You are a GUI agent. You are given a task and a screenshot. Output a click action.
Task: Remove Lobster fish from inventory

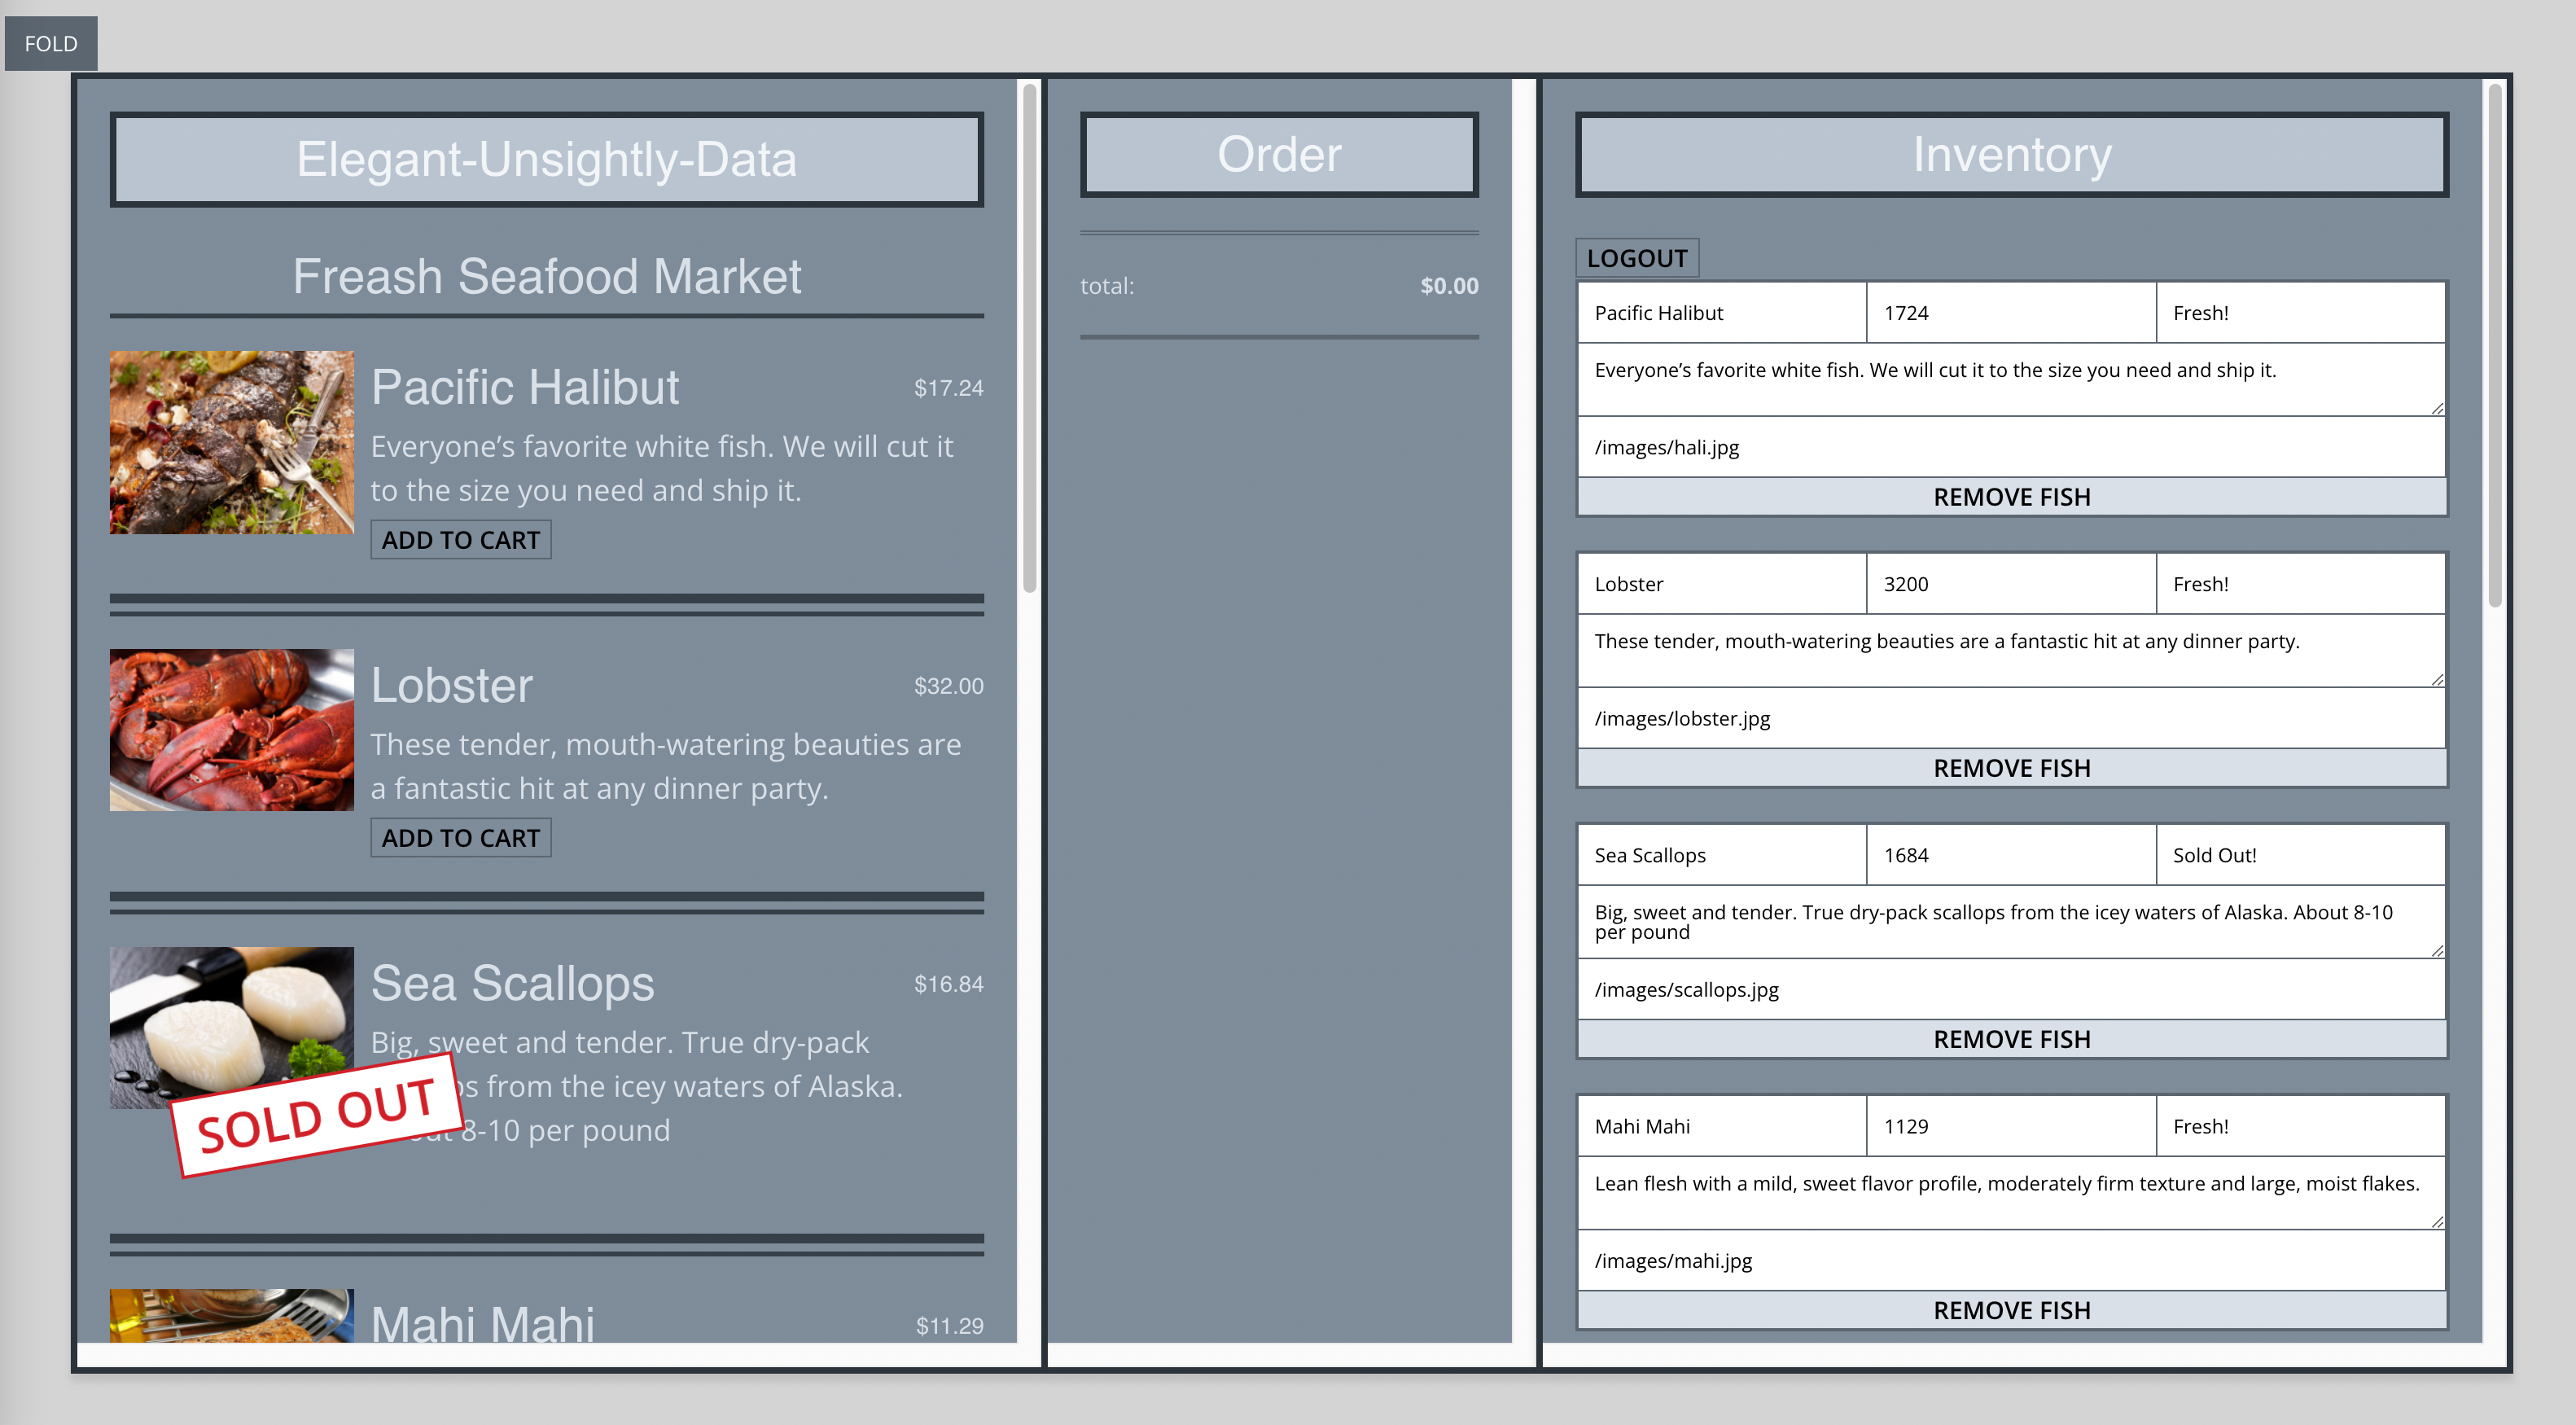2011,768
